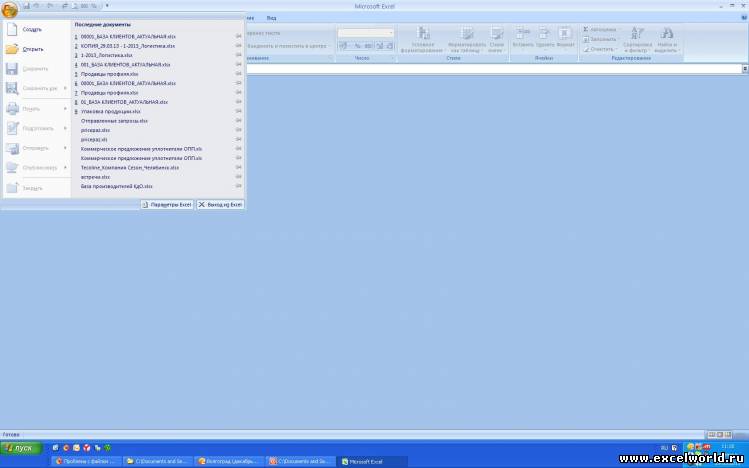This screenshot has height=468, width=749.
Task: Click the Параметры Excel button
Action: point(167,204)
